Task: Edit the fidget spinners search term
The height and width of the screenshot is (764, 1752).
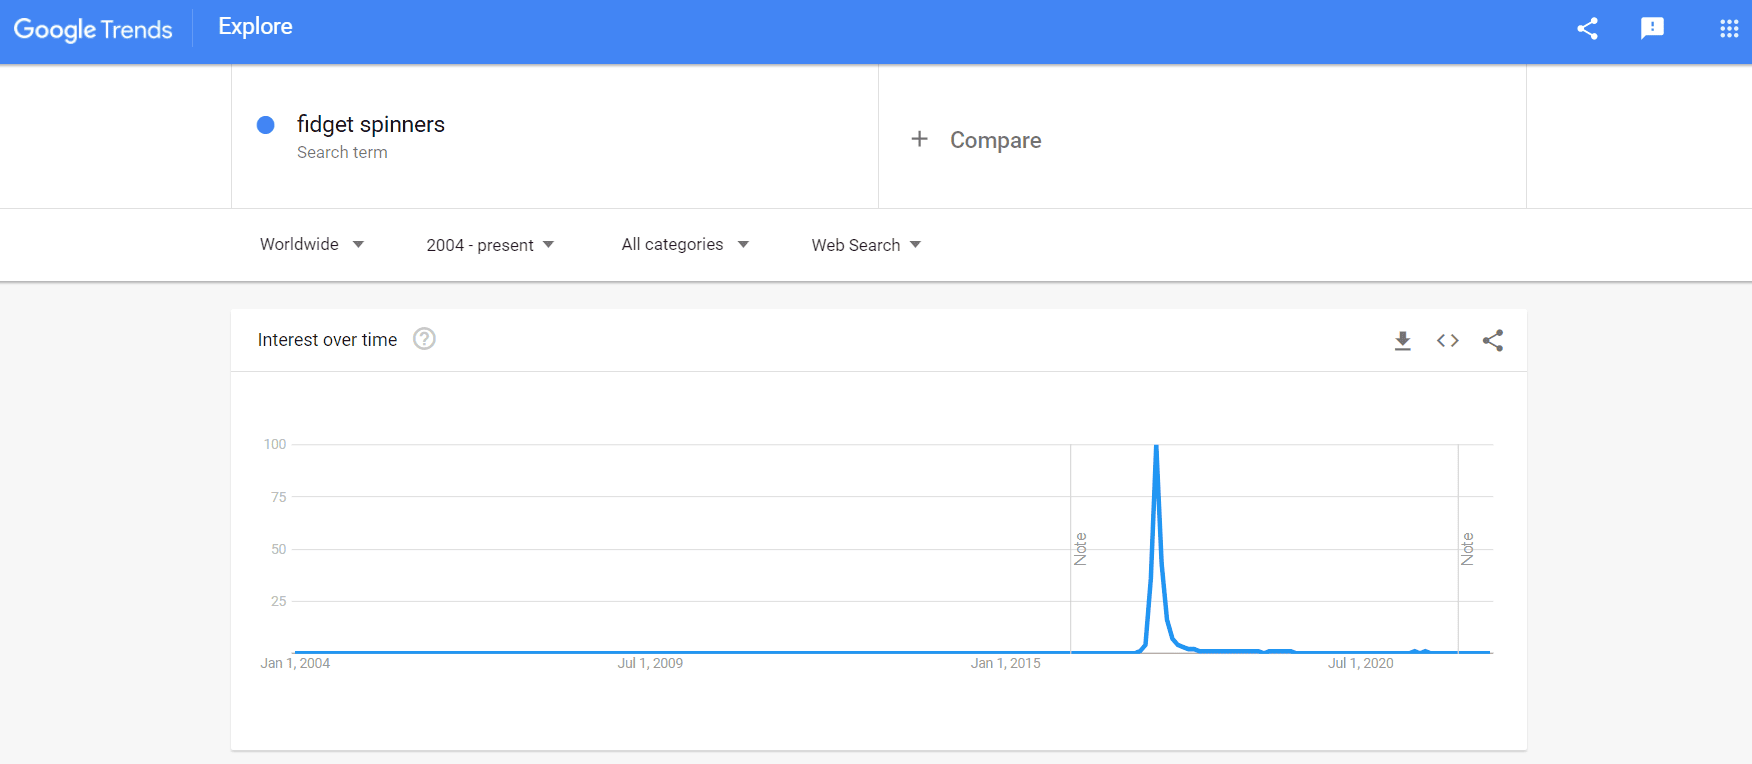Action: pyautogui.click(x=370, y=124)
